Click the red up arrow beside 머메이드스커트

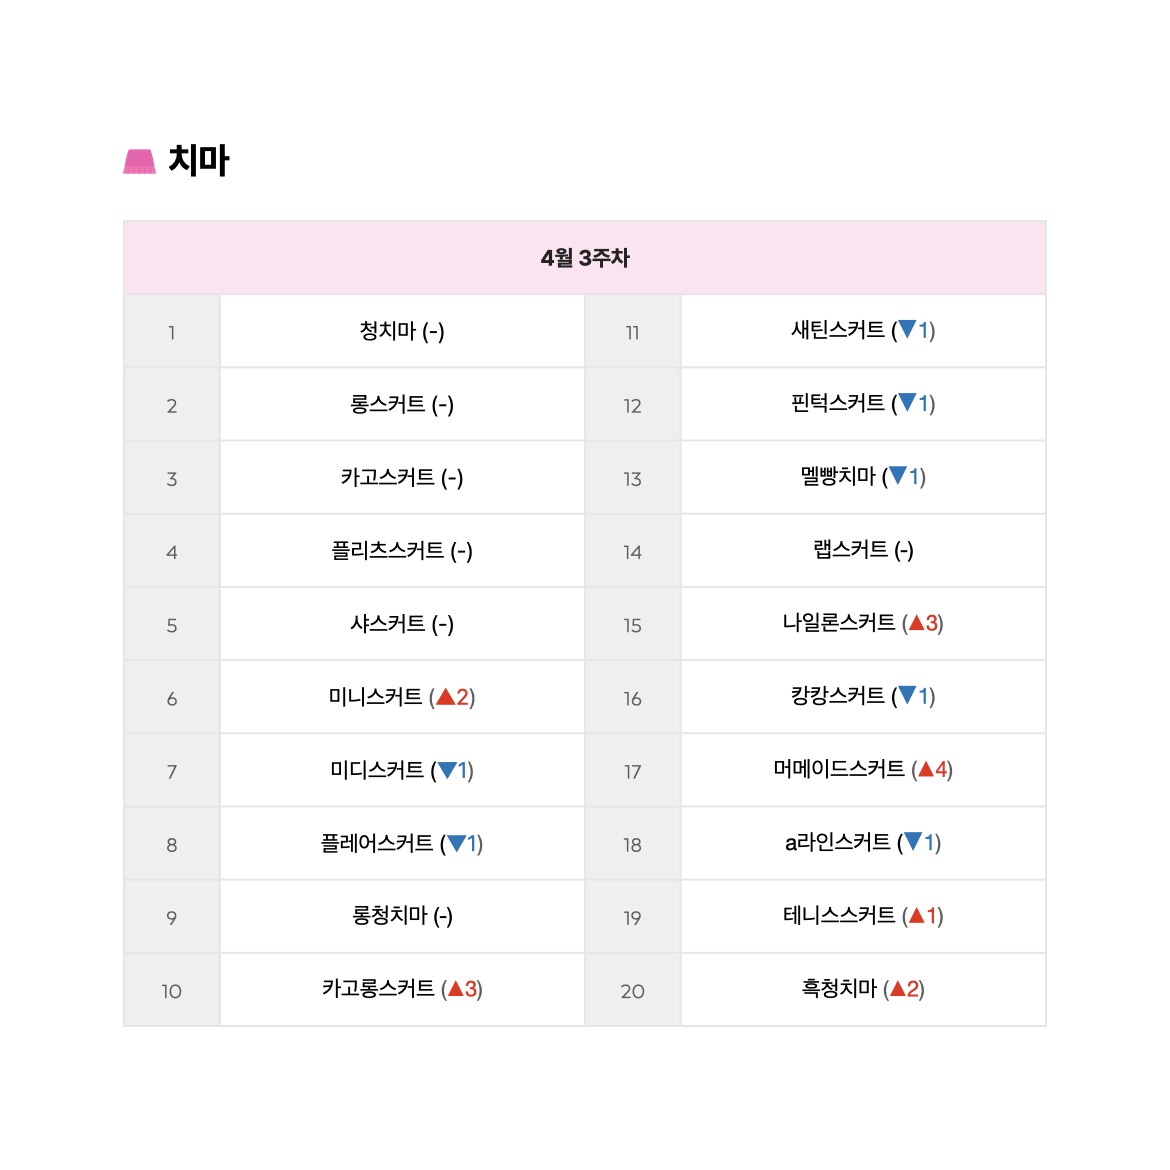(x=926, y=769)
